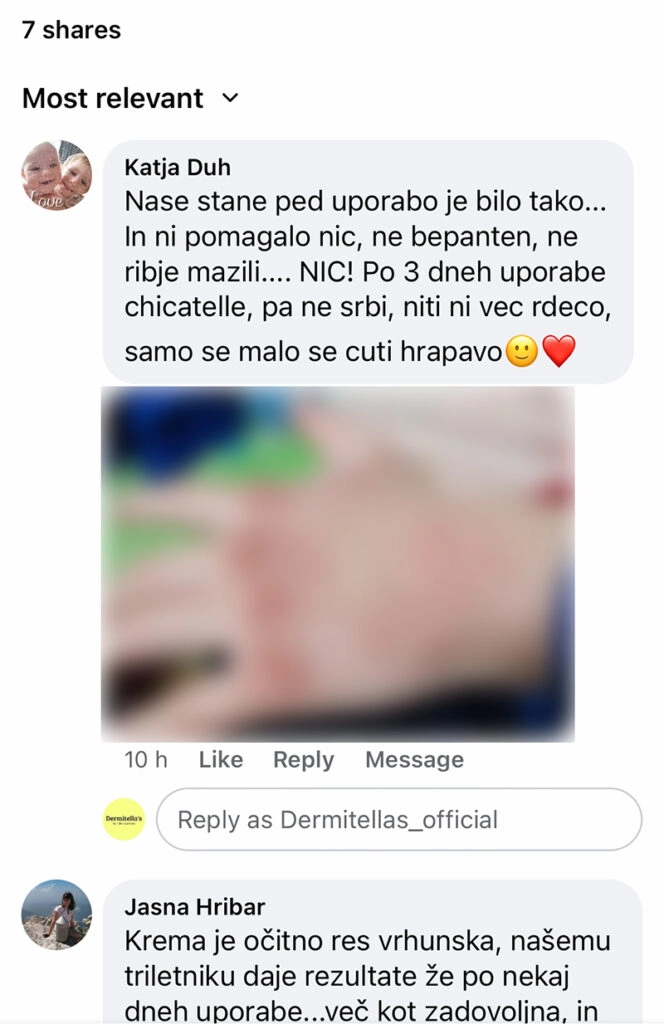
Task: Click the yellow Dermitella's page avatar
Action: coord(124,819)
